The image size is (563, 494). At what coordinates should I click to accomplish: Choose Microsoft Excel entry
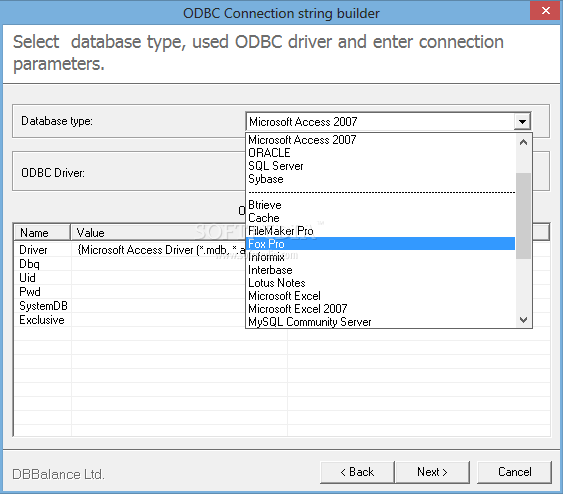coord(381,296)
